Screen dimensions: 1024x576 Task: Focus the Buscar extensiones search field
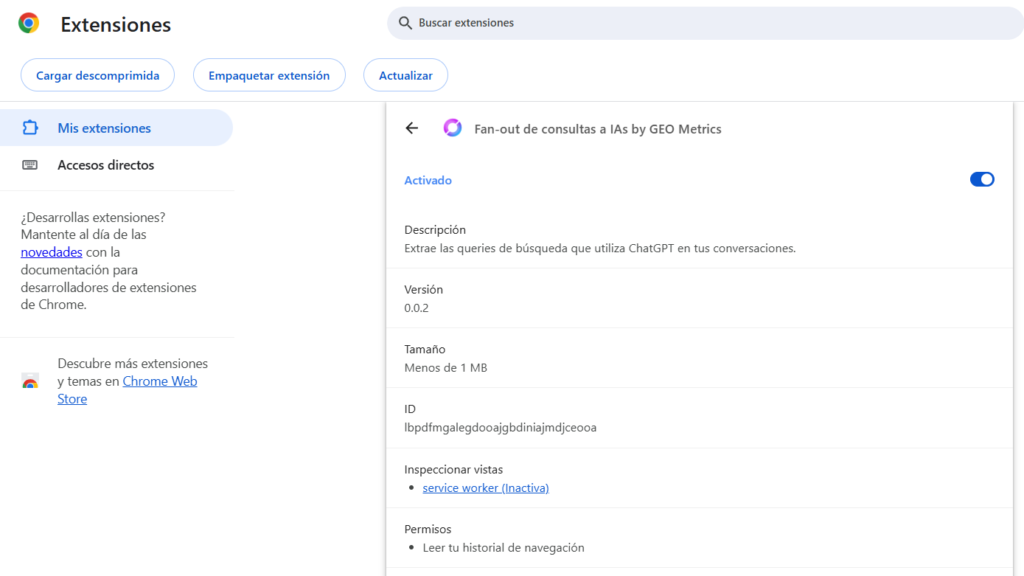pos(700,23)
